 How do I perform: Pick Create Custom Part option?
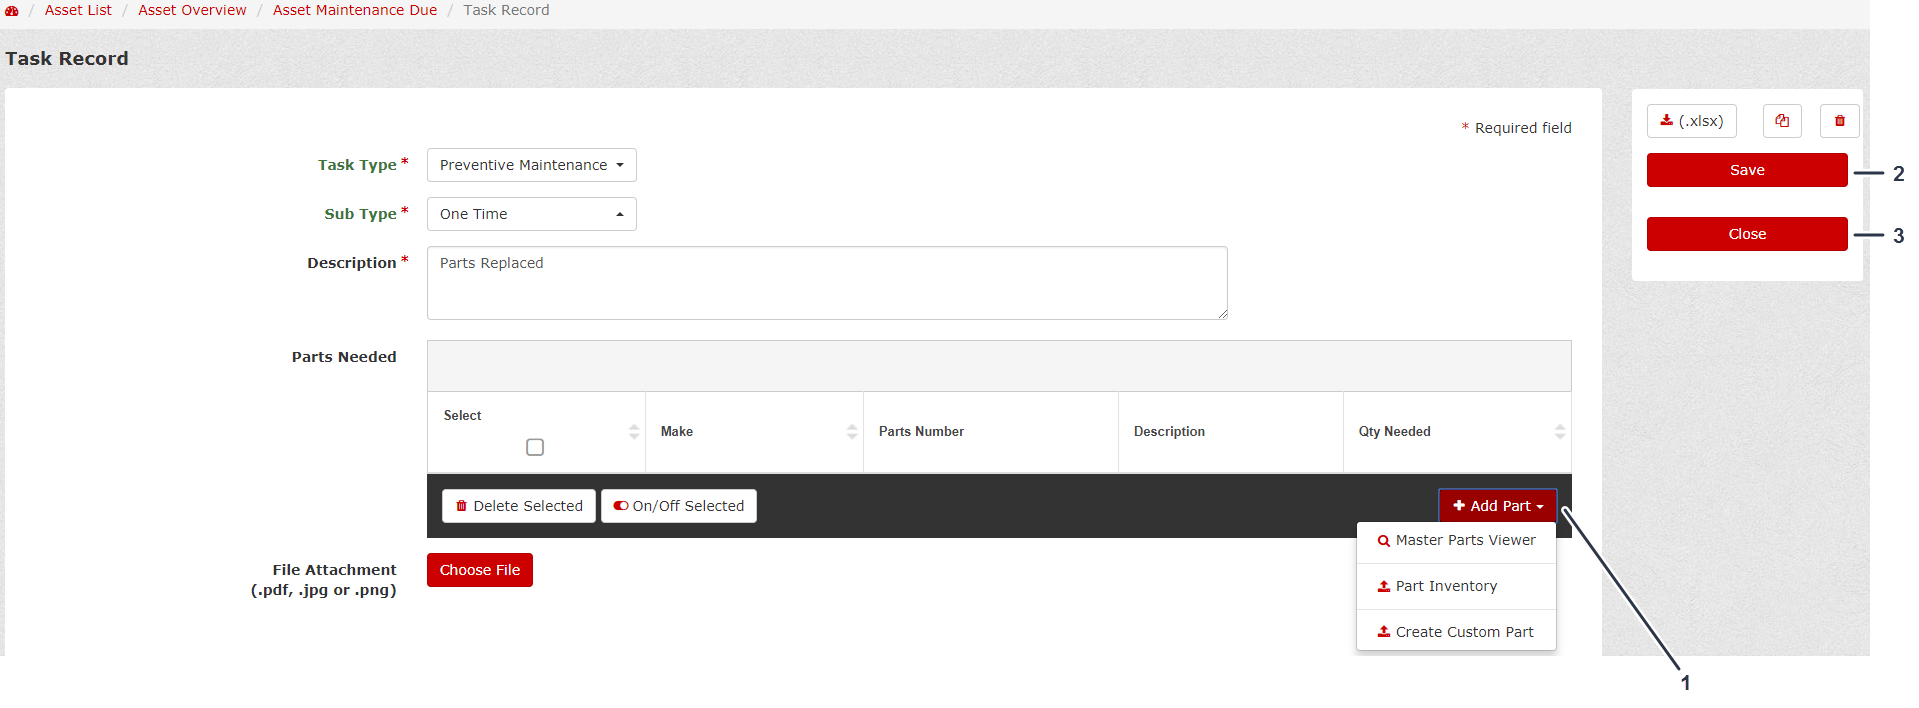tap(1456, 632)
